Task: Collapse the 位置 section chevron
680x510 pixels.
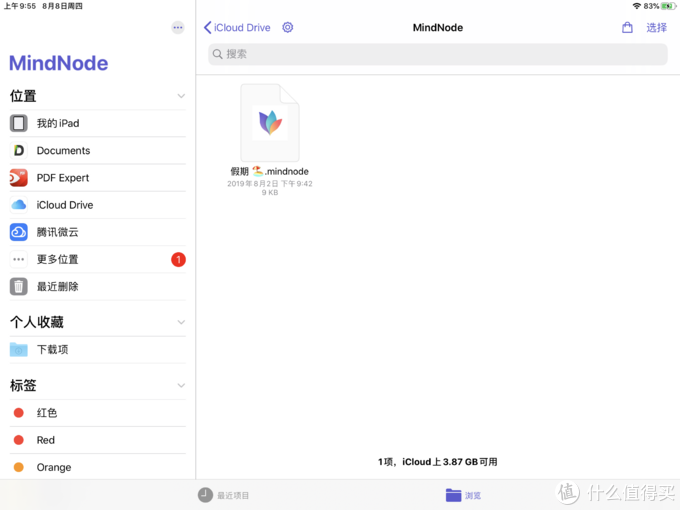Action: click(x=181, y=96)
